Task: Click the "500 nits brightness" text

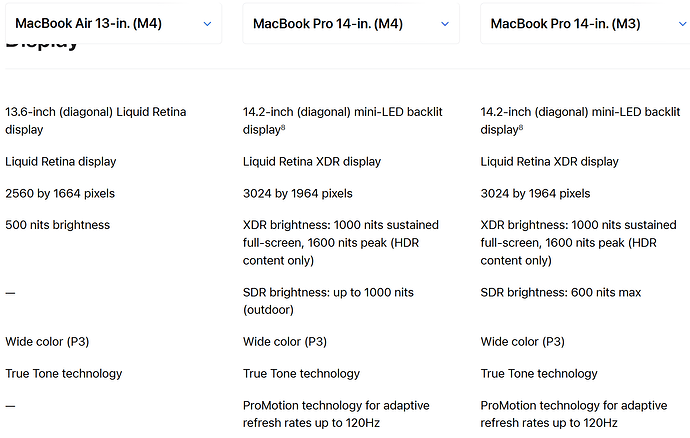Action: [58, 225]
